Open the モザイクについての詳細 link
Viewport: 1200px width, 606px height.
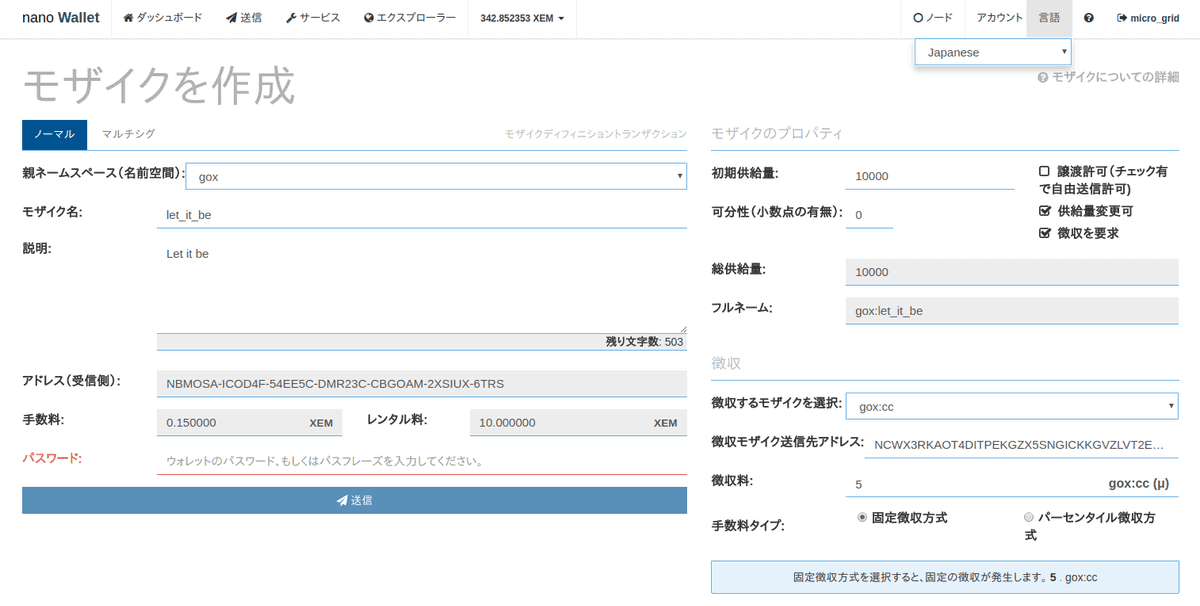coord(1109,77)
